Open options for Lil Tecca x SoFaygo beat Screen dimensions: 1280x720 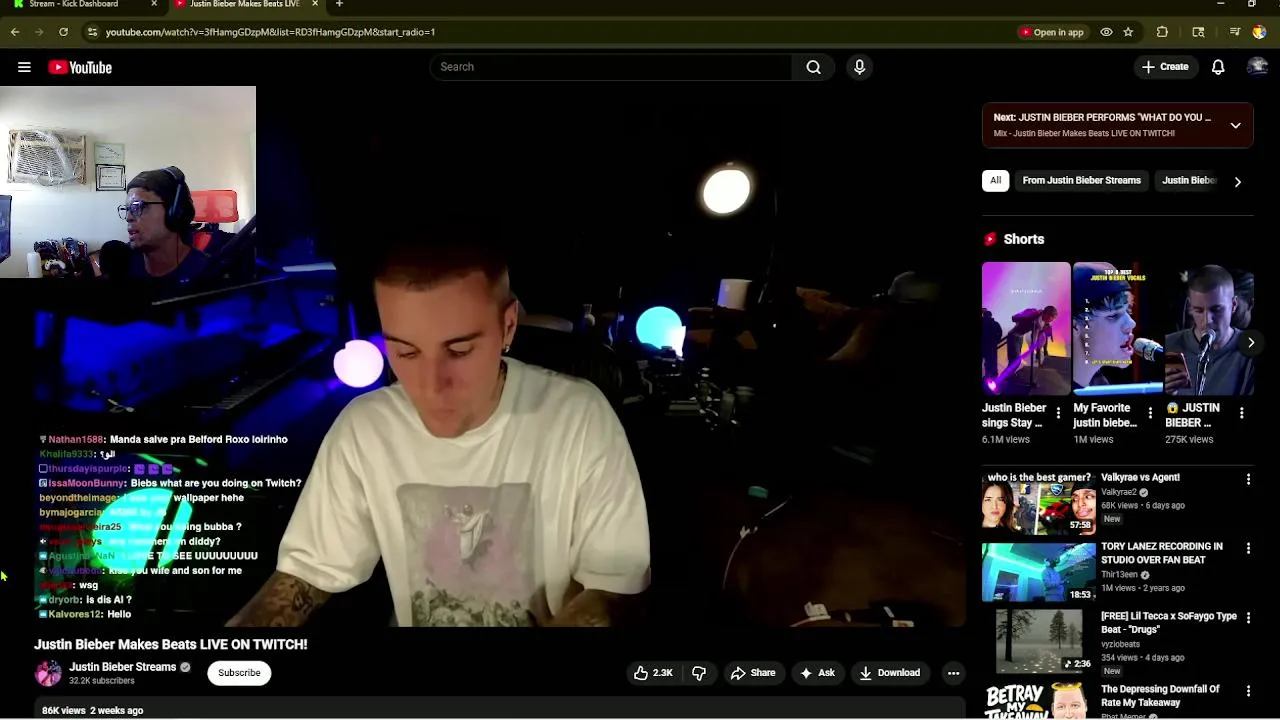point(1248,619)
